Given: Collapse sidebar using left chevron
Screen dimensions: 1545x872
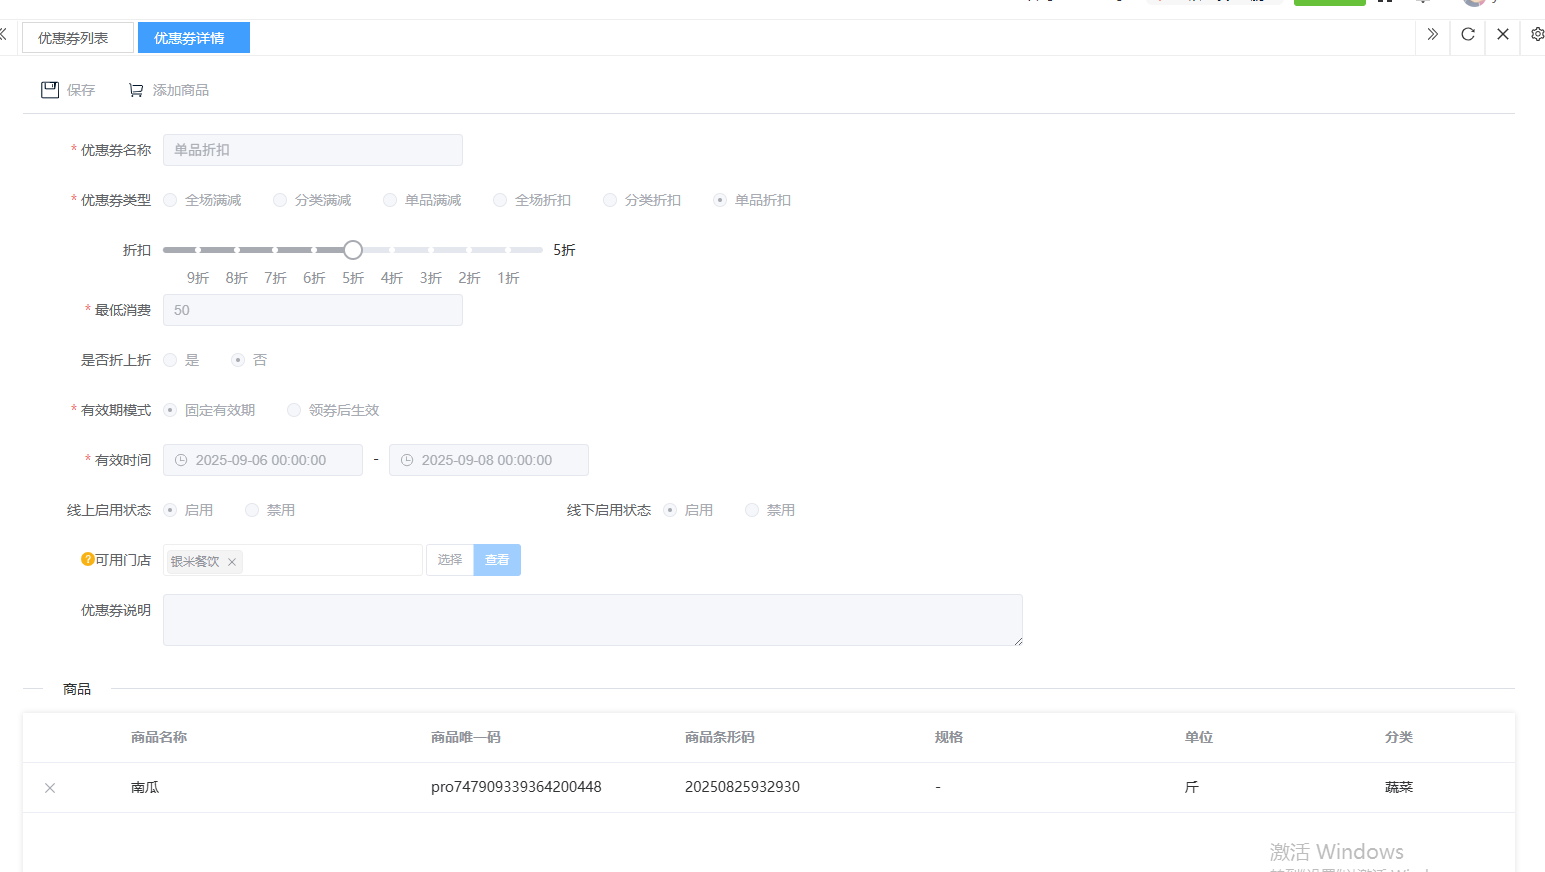Looking at the screenshot, I should 3,35.
